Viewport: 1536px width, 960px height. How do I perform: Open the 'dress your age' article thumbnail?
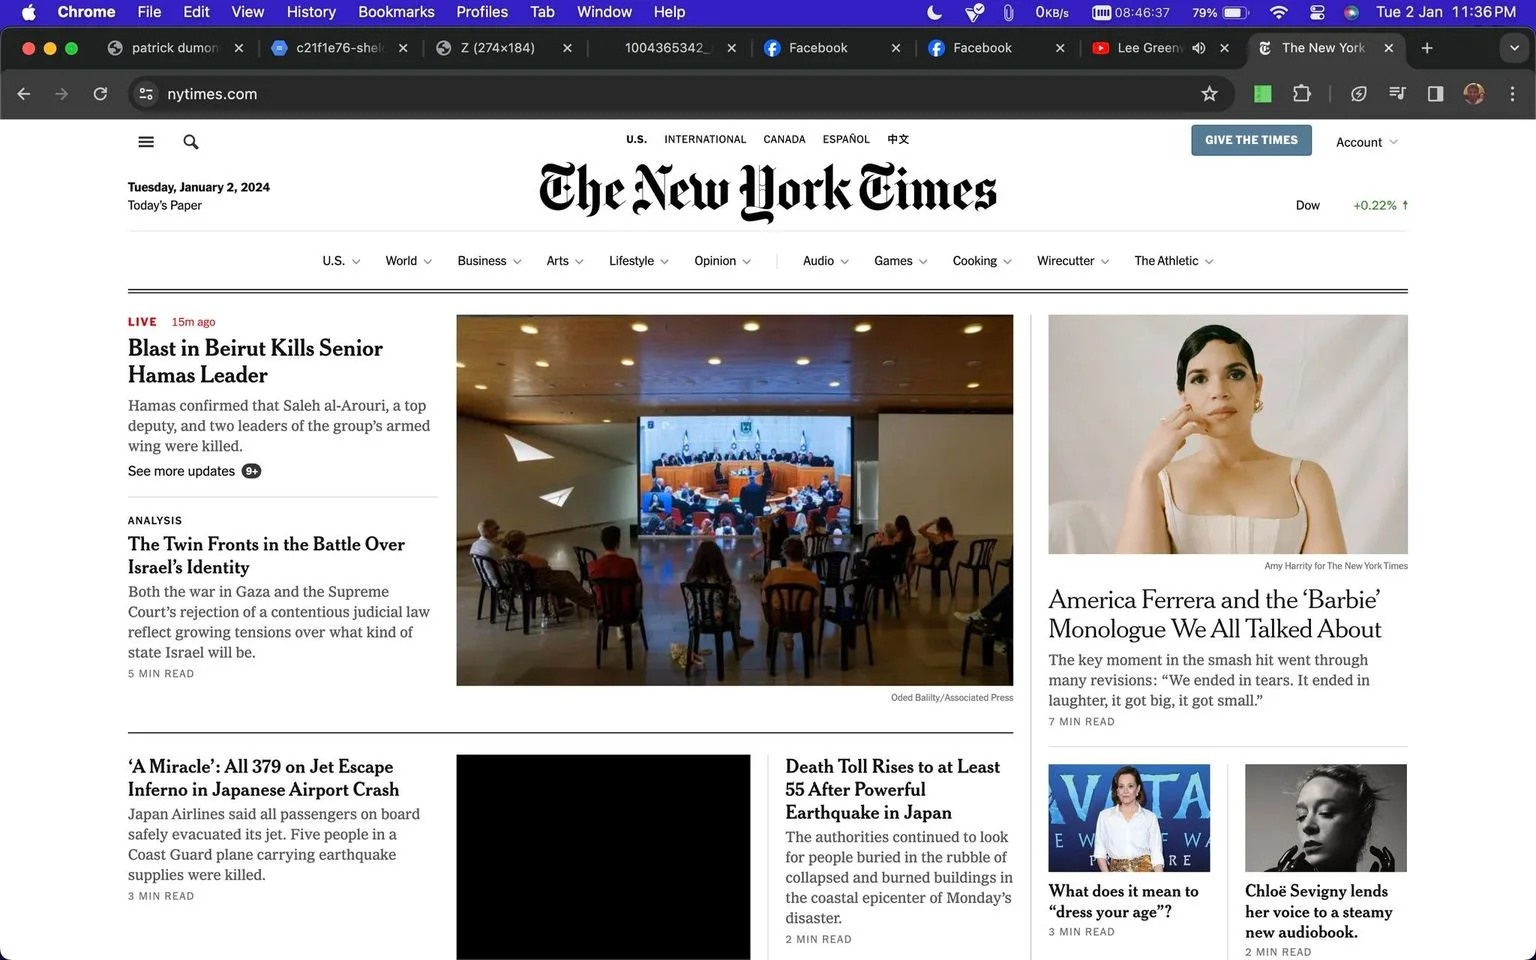(1129, 818)
